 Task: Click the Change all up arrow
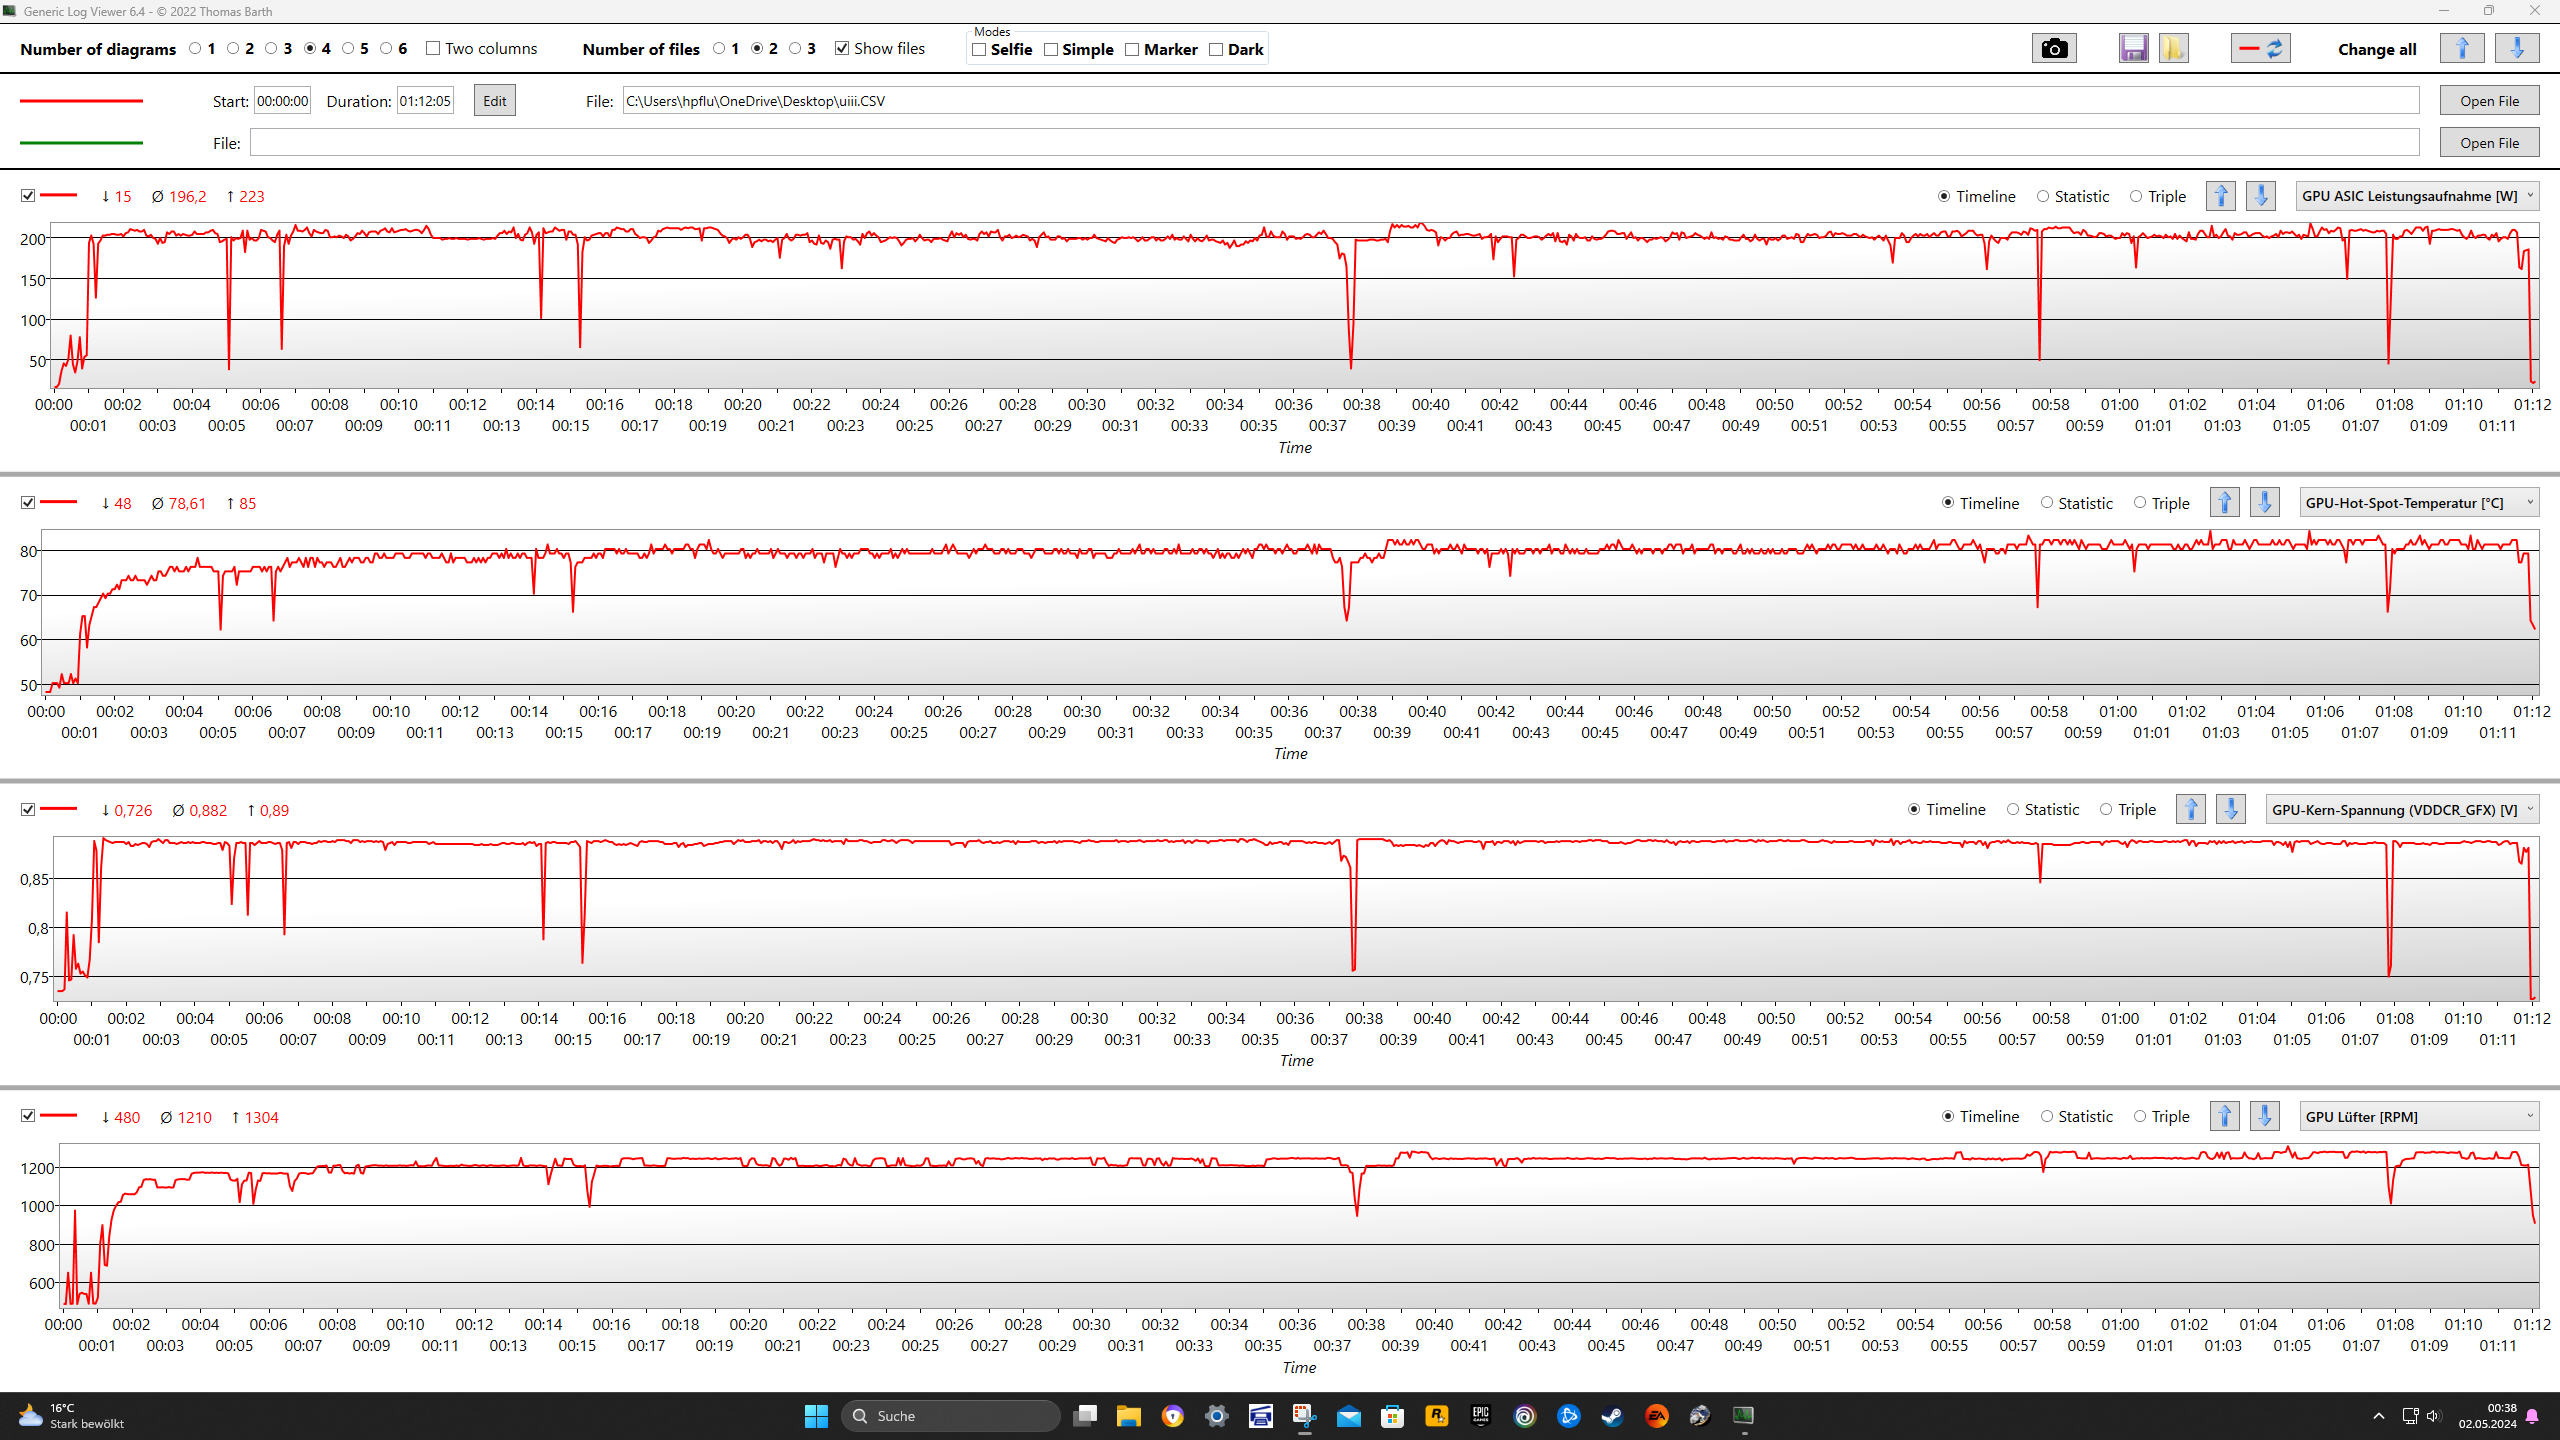(x=2462, y=49)
